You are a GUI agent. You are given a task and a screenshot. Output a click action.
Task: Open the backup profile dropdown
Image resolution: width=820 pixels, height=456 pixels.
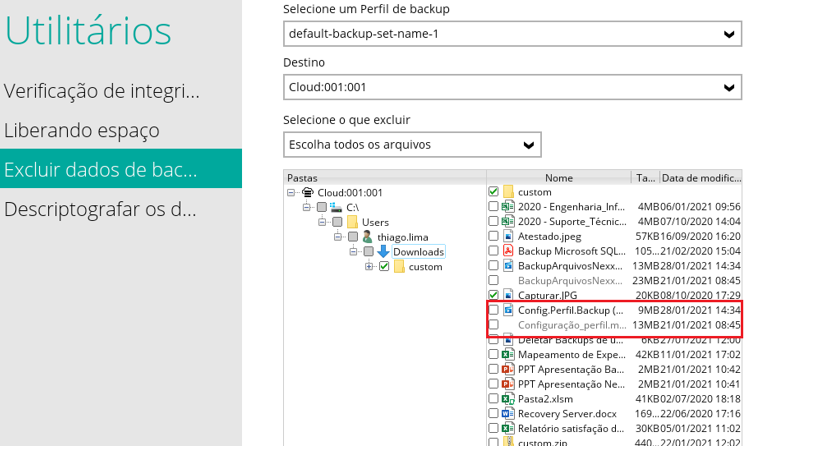tap(512, 35)
